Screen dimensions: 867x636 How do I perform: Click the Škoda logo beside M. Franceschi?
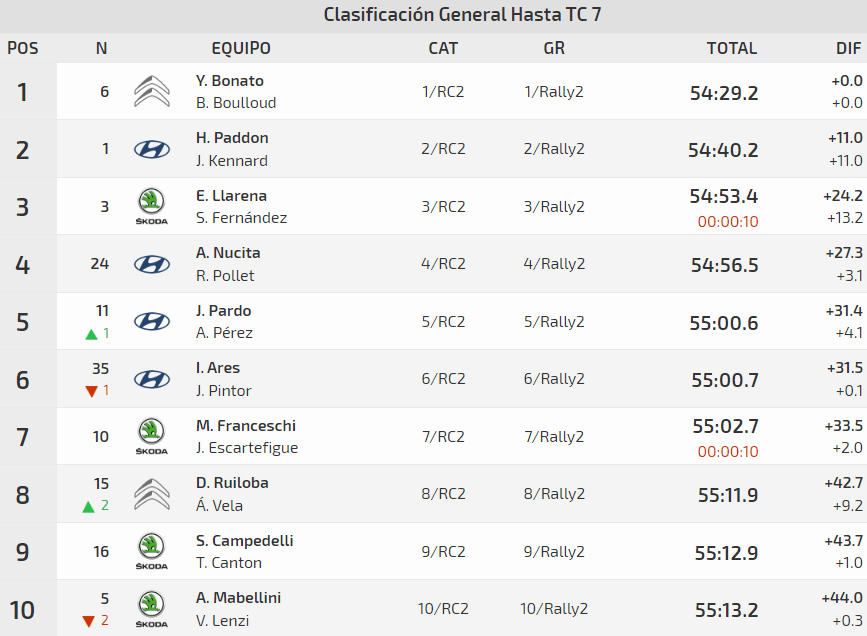coord(152,437)
